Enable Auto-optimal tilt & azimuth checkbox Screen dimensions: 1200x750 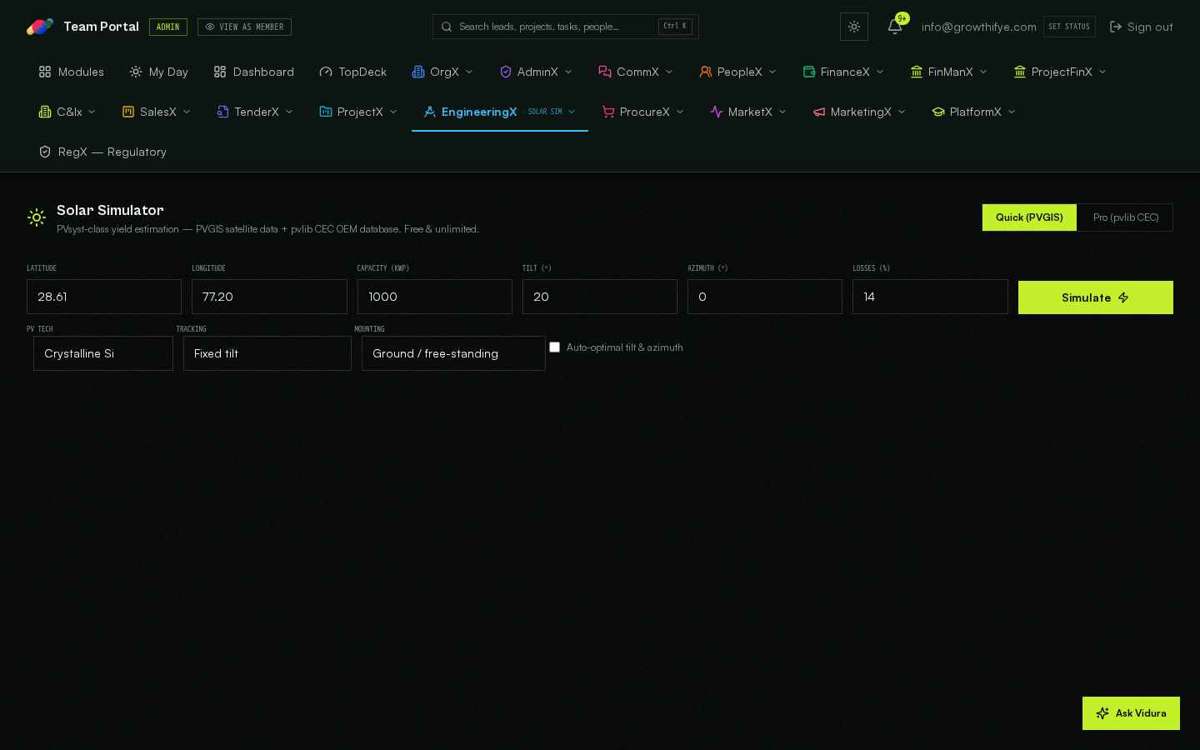[x=555, y=347]
